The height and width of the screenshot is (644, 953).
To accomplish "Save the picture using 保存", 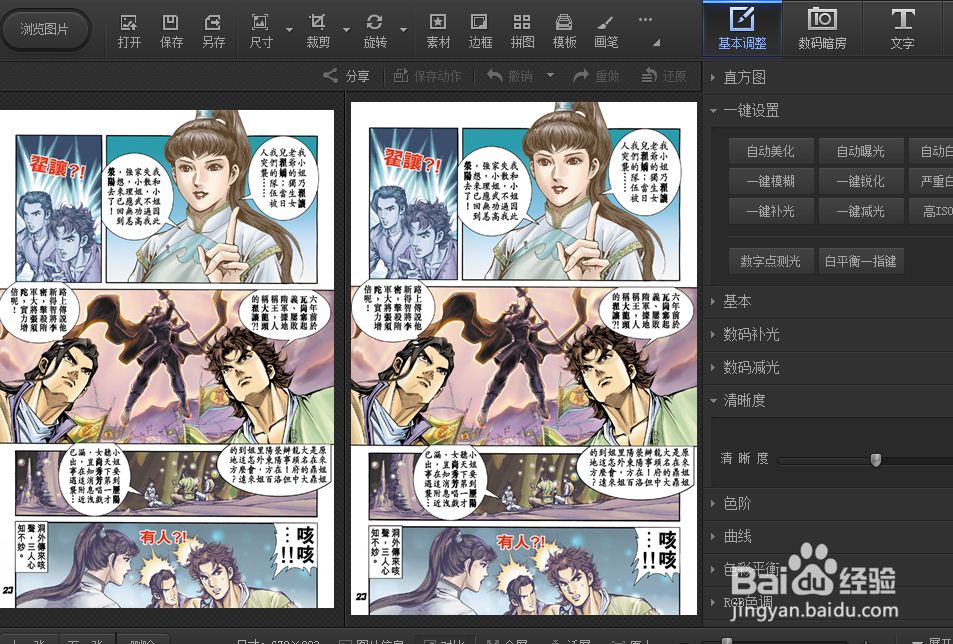I will click(x=171, y=30).
